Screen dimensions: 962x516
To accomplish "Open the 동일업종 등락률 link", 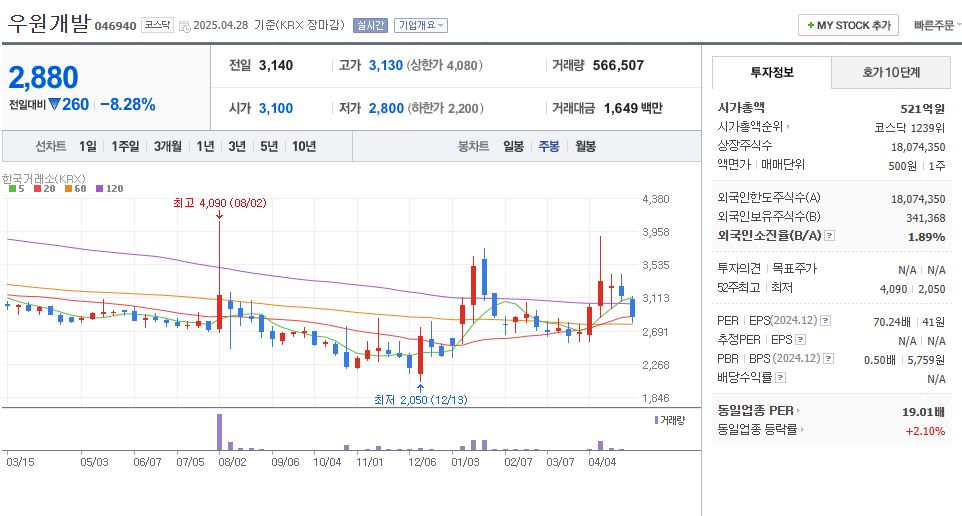I will pyautogui.click(x=757, y=429).
